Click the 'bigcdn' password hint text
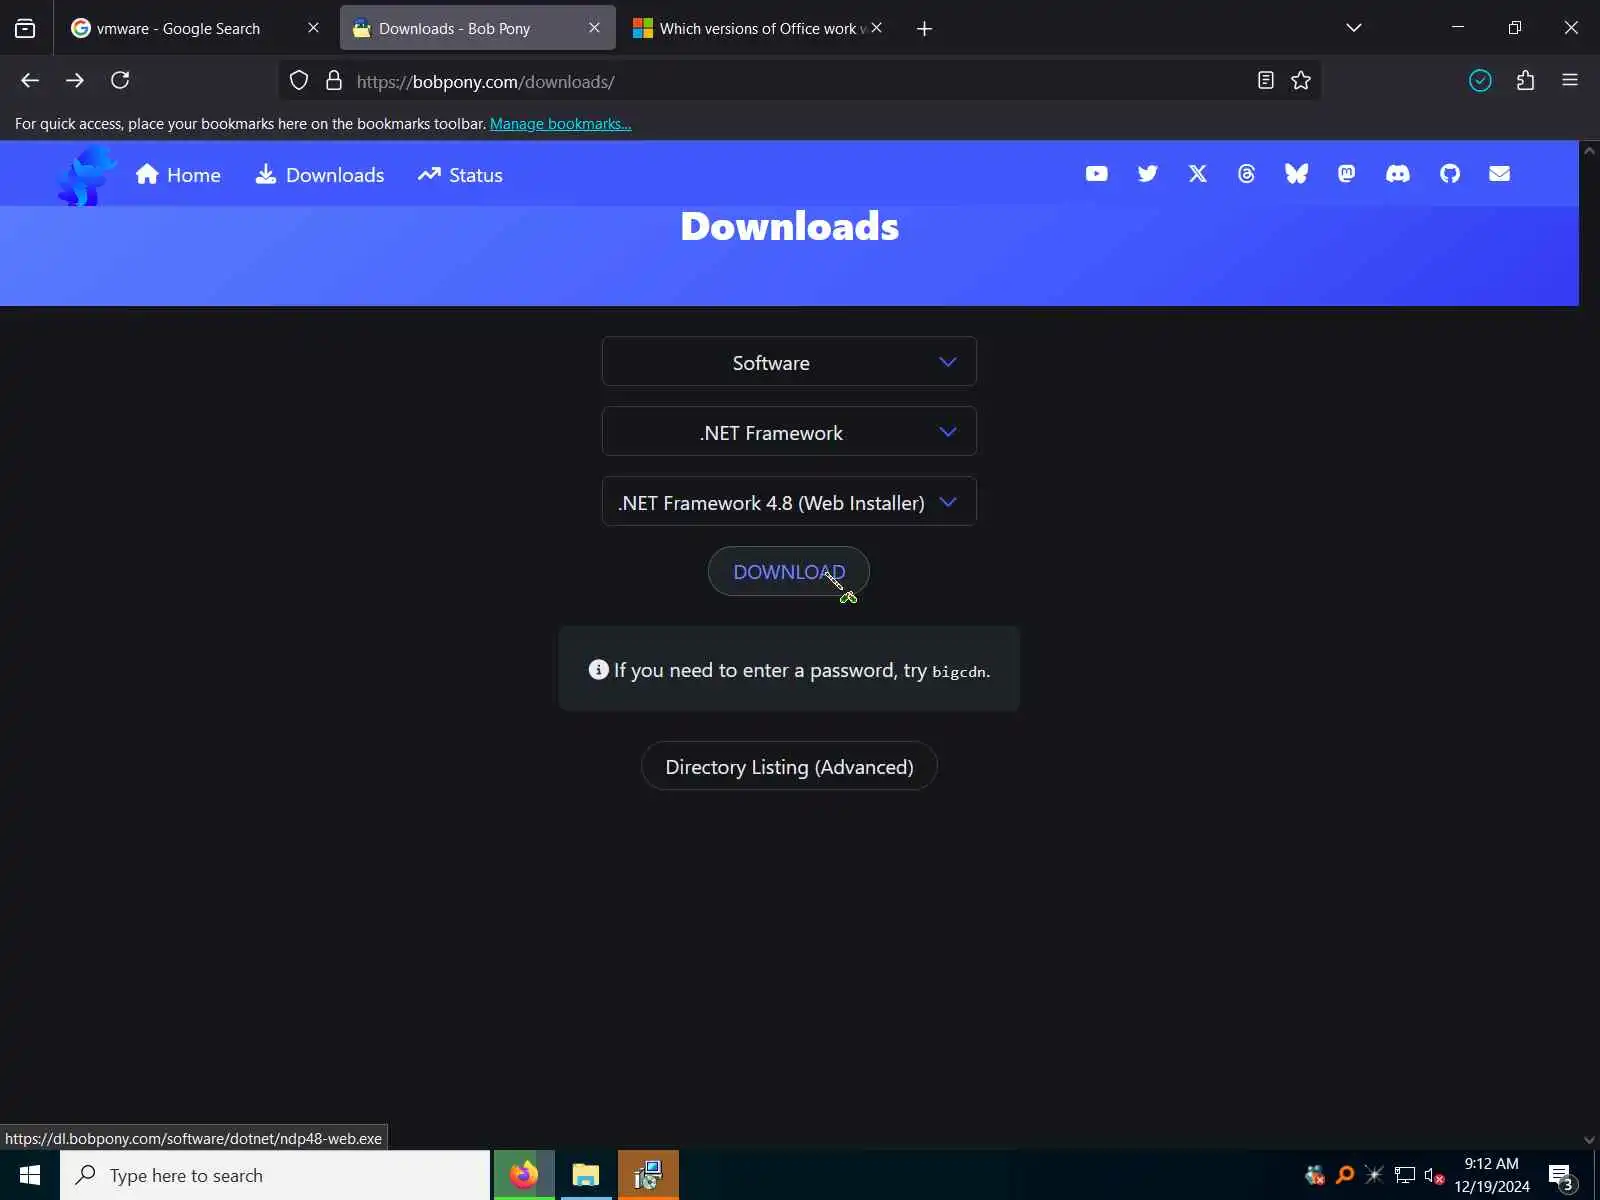Image resolution: width=1600 pixels, height=1200 pixels. coord(959,672)
